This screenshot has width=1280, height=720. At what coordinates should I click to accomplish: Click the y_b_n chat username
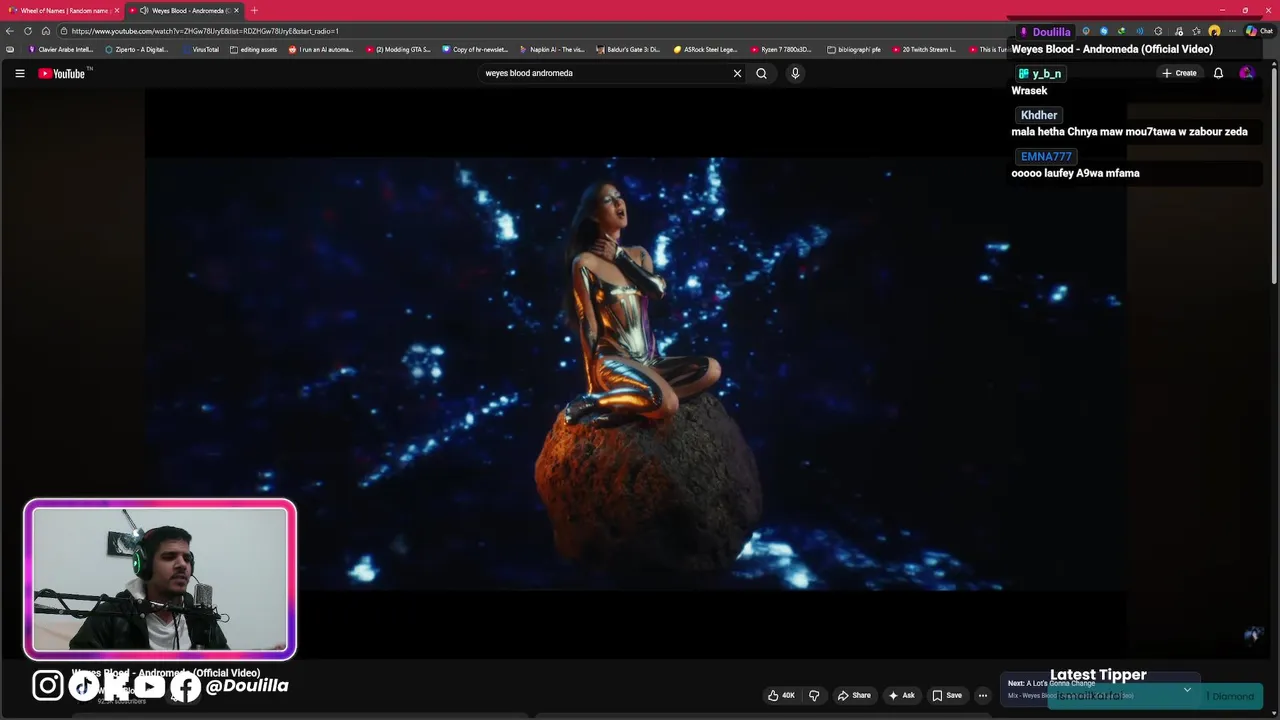click(1040, 73)
